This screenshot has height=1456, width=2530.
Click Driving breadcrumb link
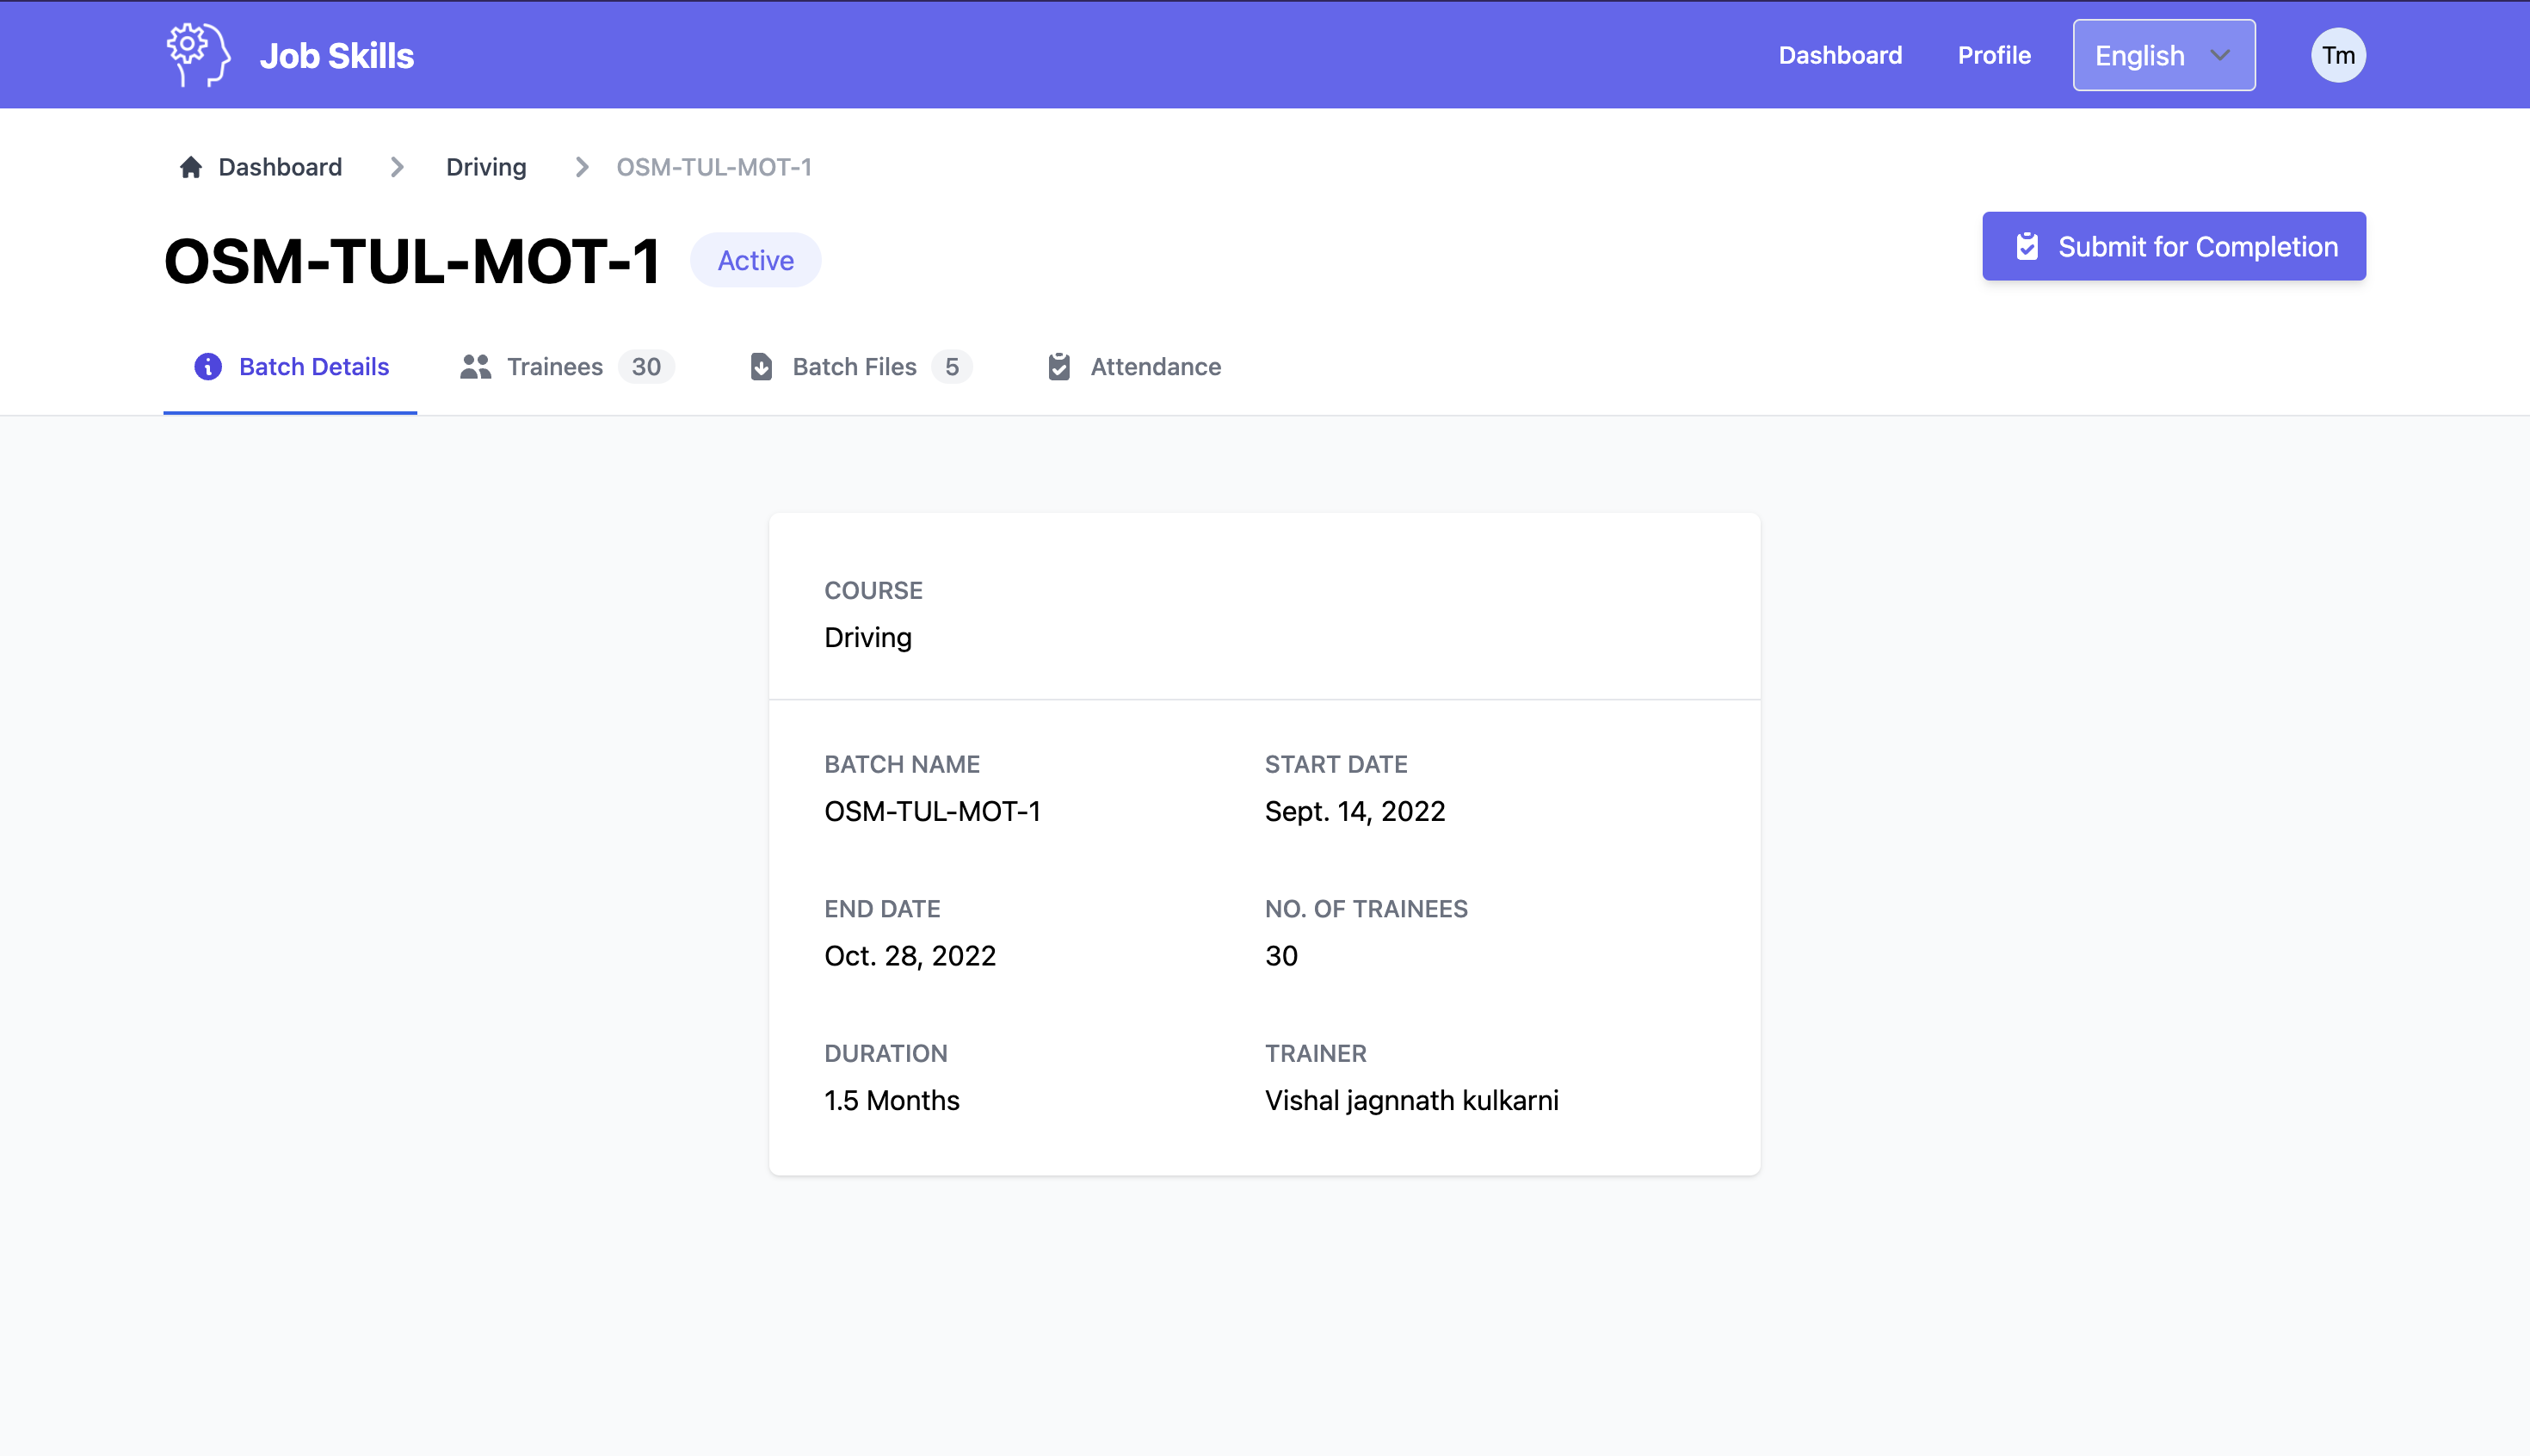point(486,167)
